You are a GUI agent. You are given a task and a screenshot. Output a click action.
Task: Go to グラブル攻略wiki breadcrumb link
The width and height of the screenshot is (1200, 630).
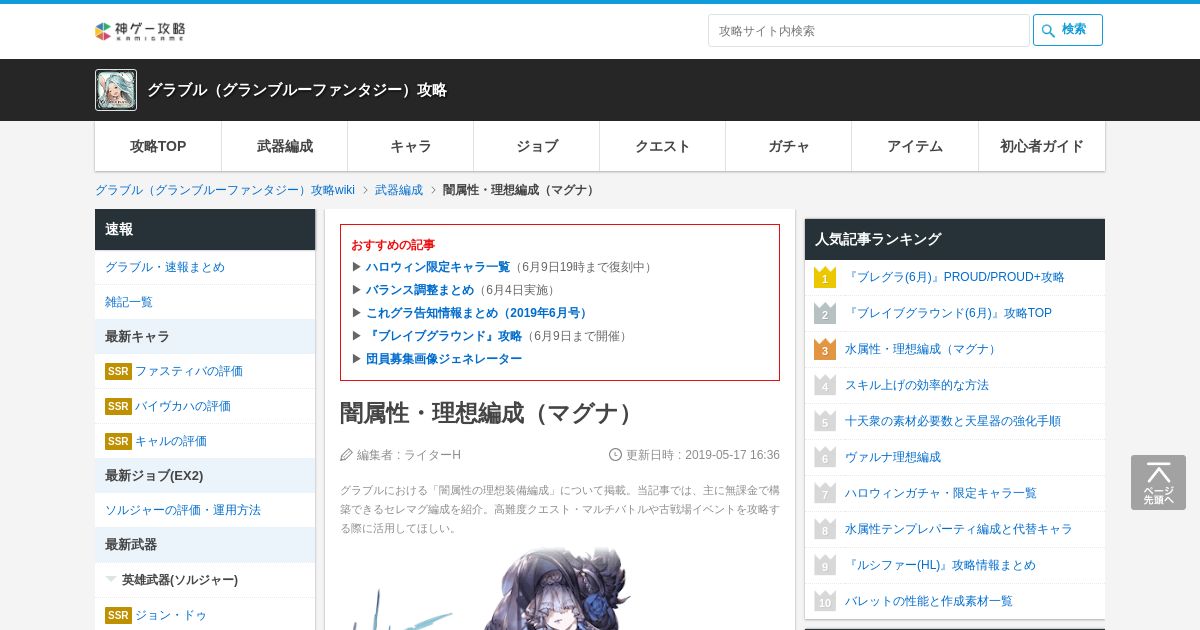tap(225, 190)
